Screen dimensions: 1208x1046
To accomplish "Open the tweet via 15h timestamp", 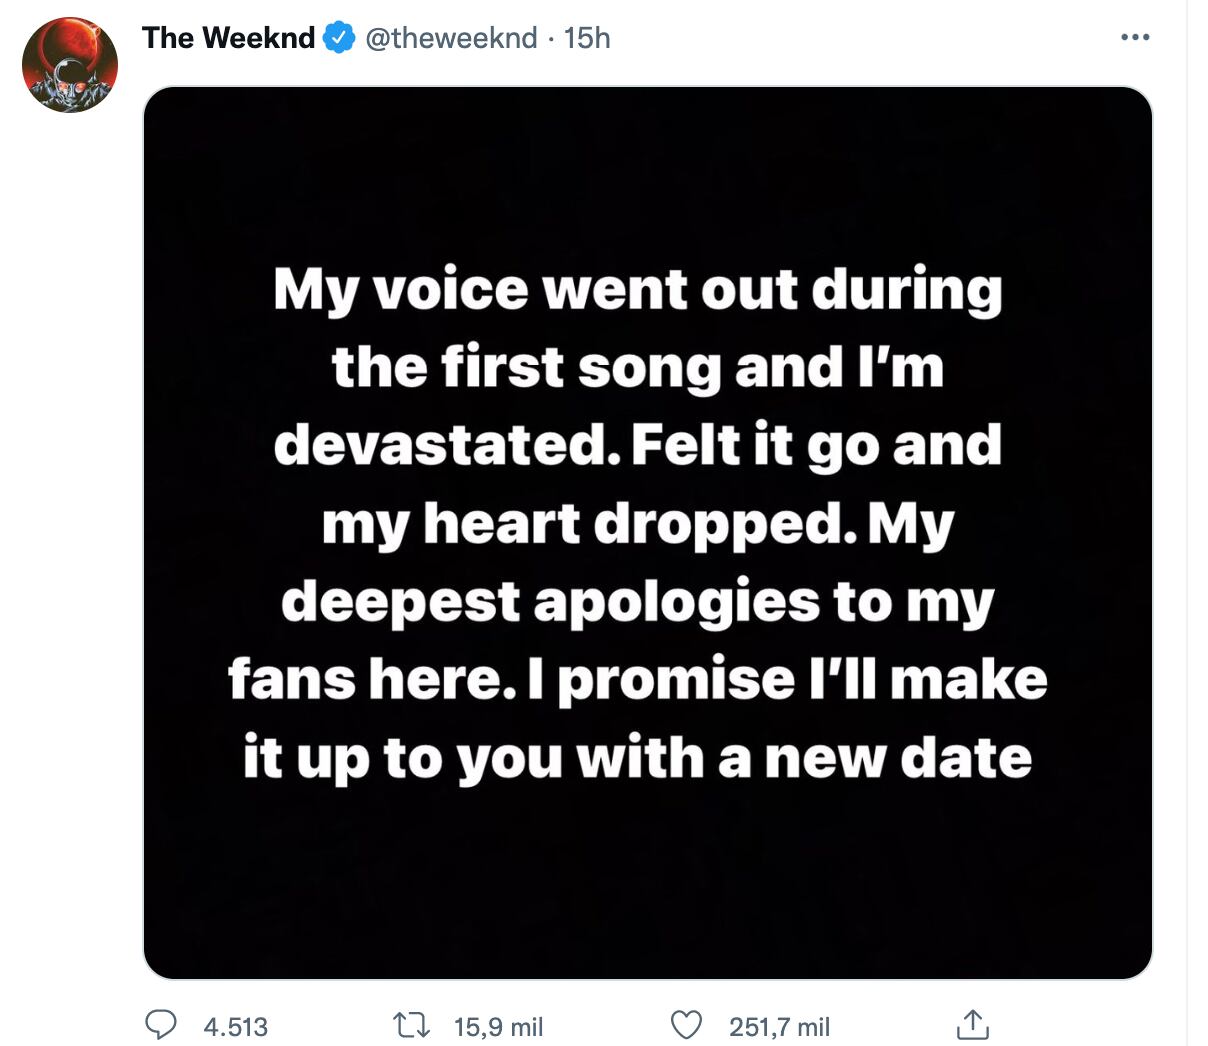I will point(587,38).
